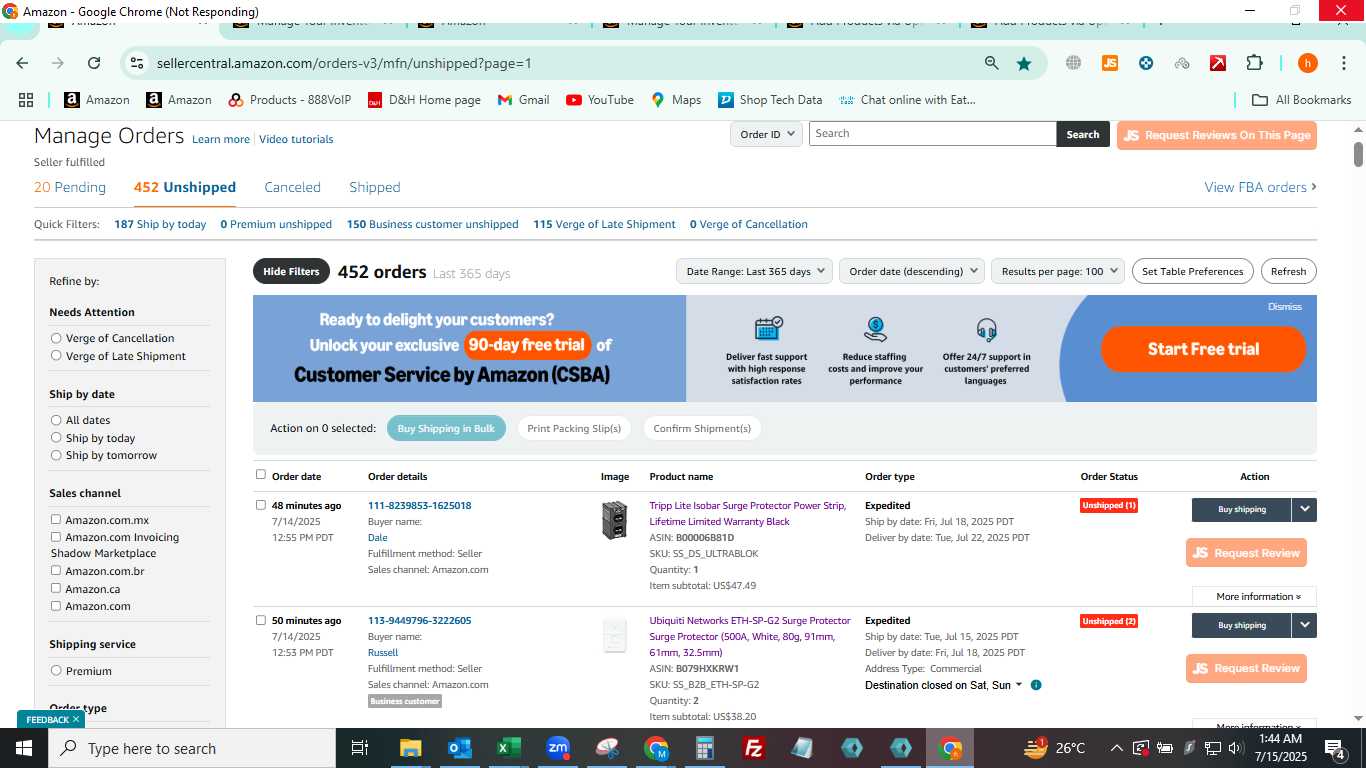
Task: Open the YouTube bookmark
Action: (x=600, y=100)
